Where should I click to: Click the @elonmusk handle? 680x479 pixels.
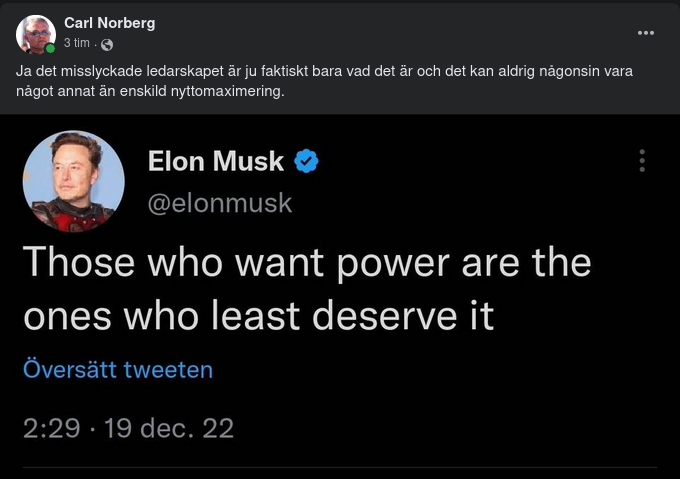point(220,203)
